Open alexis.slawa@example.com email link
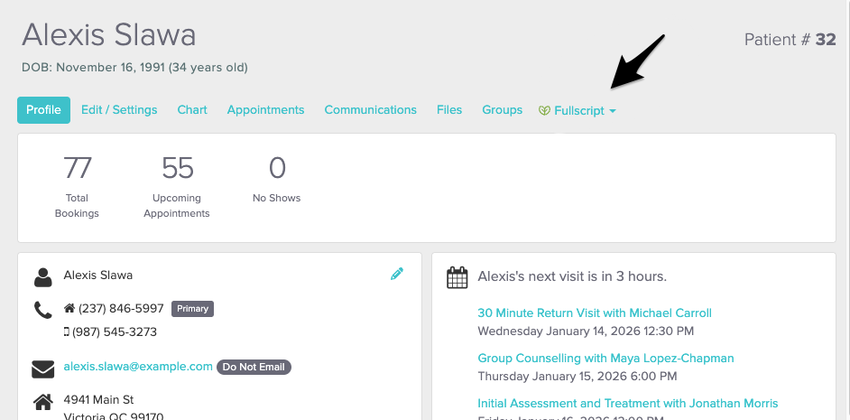Viewport: 850px width, 420px height. tap(138, 367)
